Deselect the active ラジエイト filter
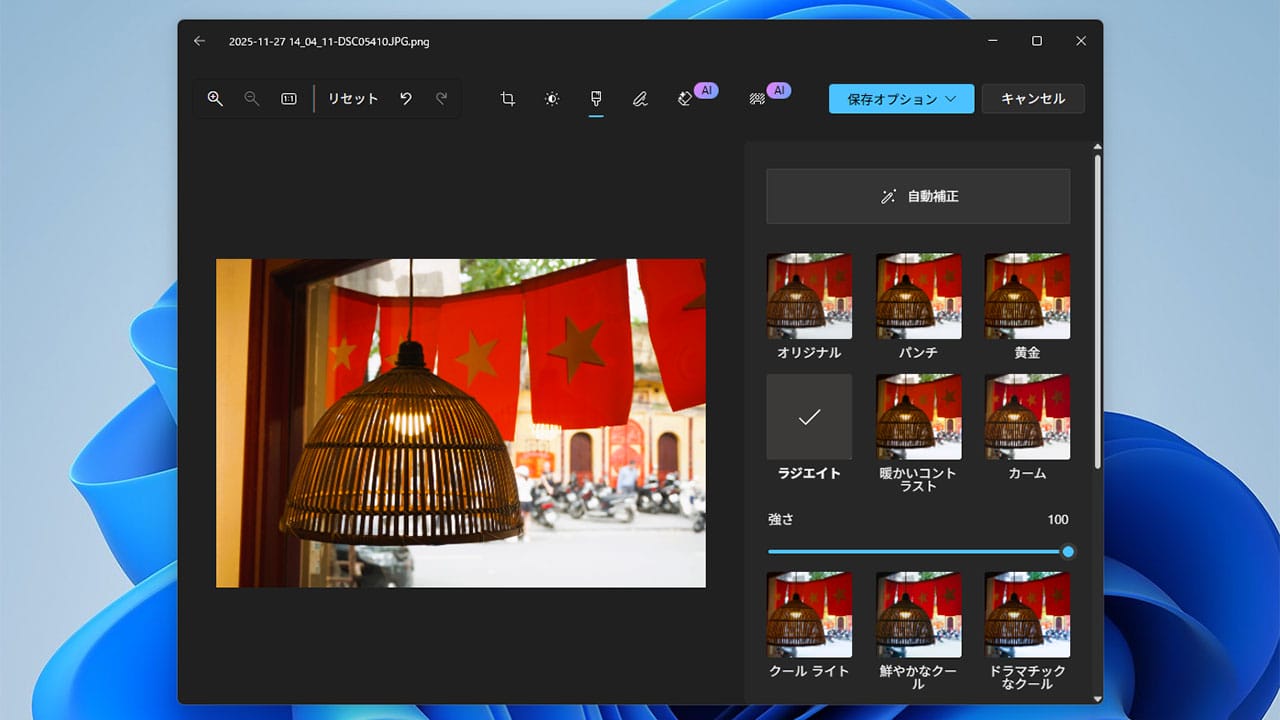The height and width of the screenshot is (720, 1280). coord(809,417)
